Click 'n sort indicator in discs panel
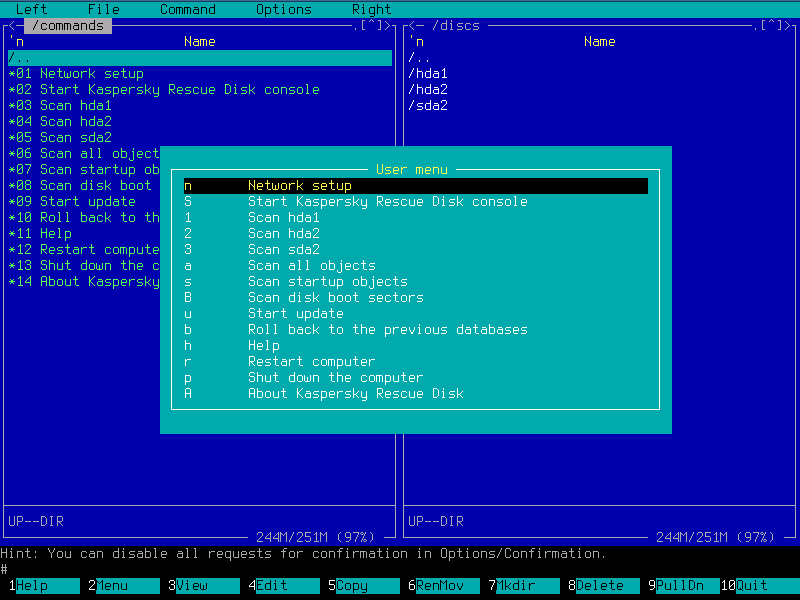This screenshot has height=600, width=800. 416,42
